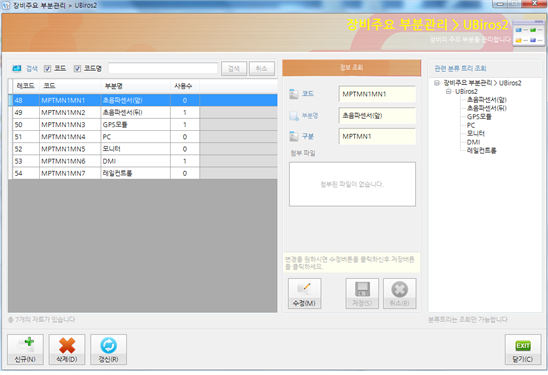This screenshot has height=375, width=548.
Task: Select DMI in the tree
Action: coord(473,142)
